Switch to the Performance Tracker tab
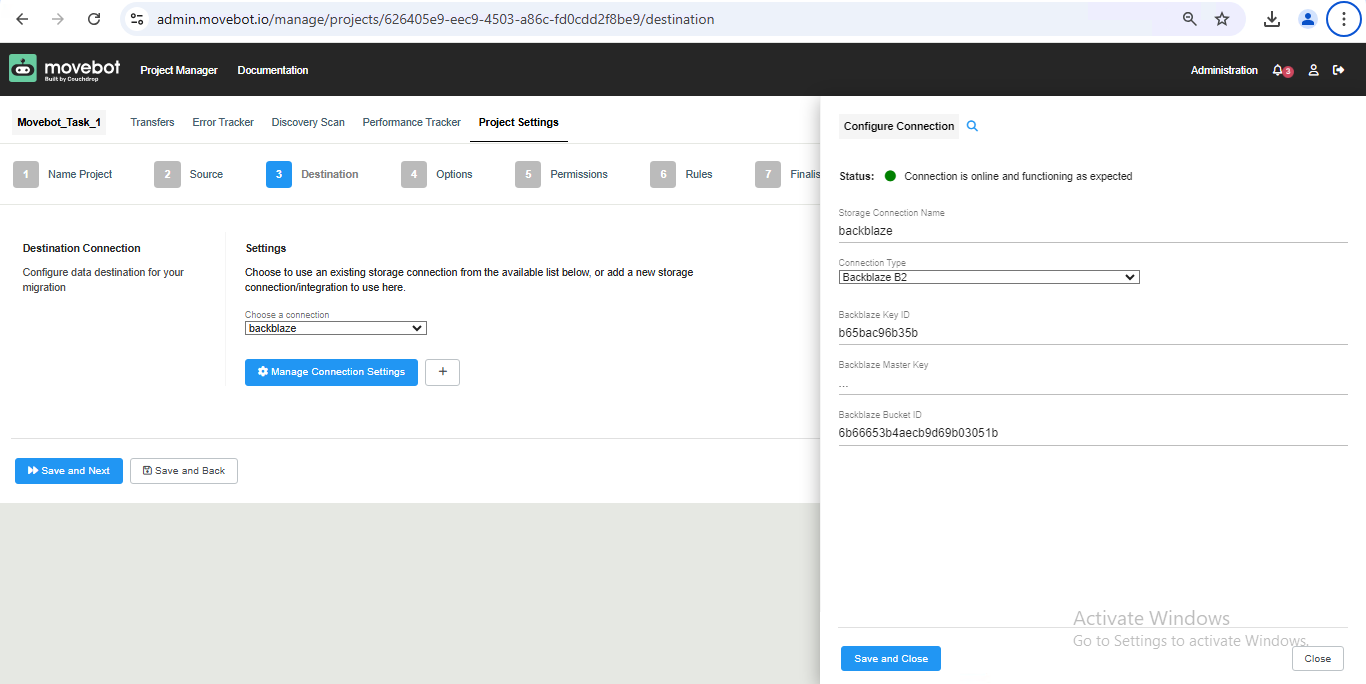The height and width of the screenshot is (684, 1366). (x=412, y=122)
